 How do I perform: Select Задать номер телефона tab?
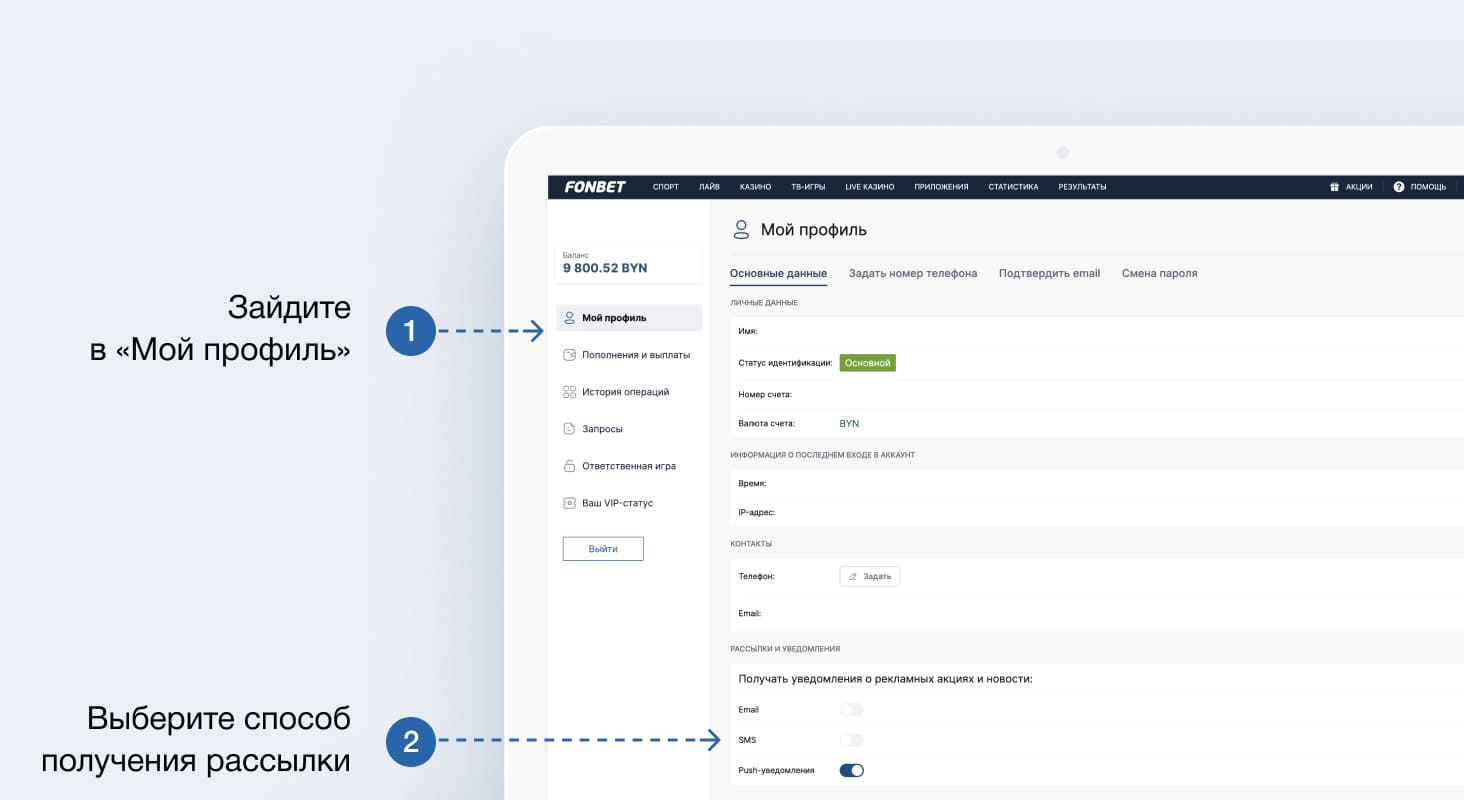click(x=913, y=273)
